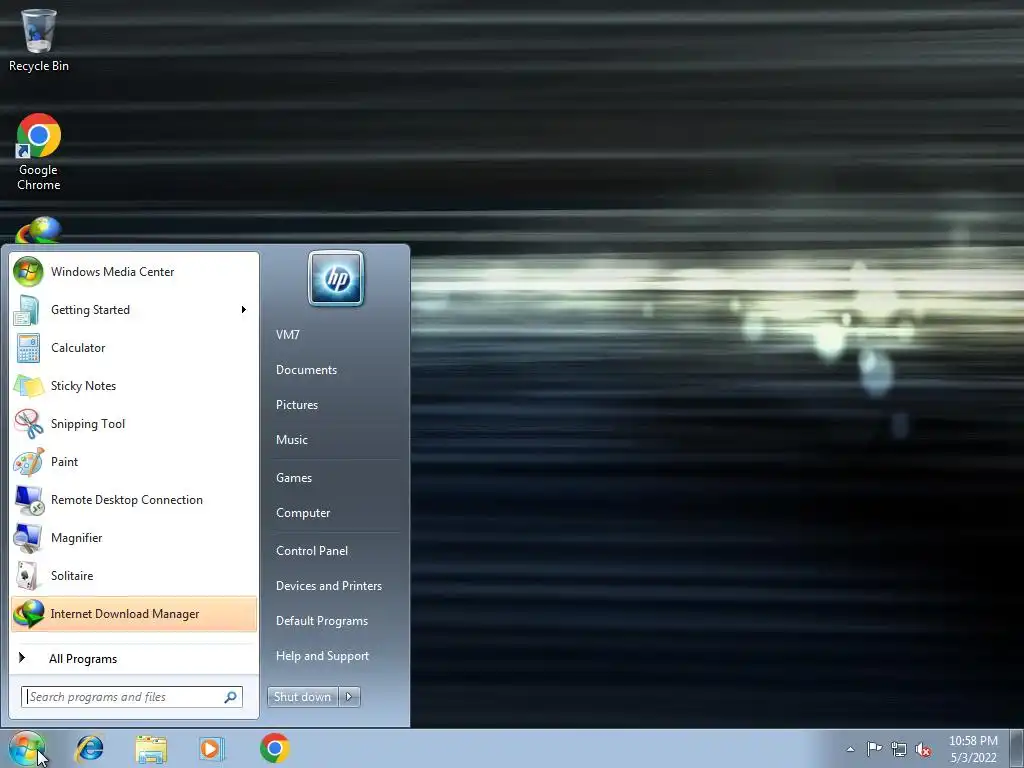The image size is (1024, 768).
Task: Click the Calculator label text
Action: click(78, 348)
